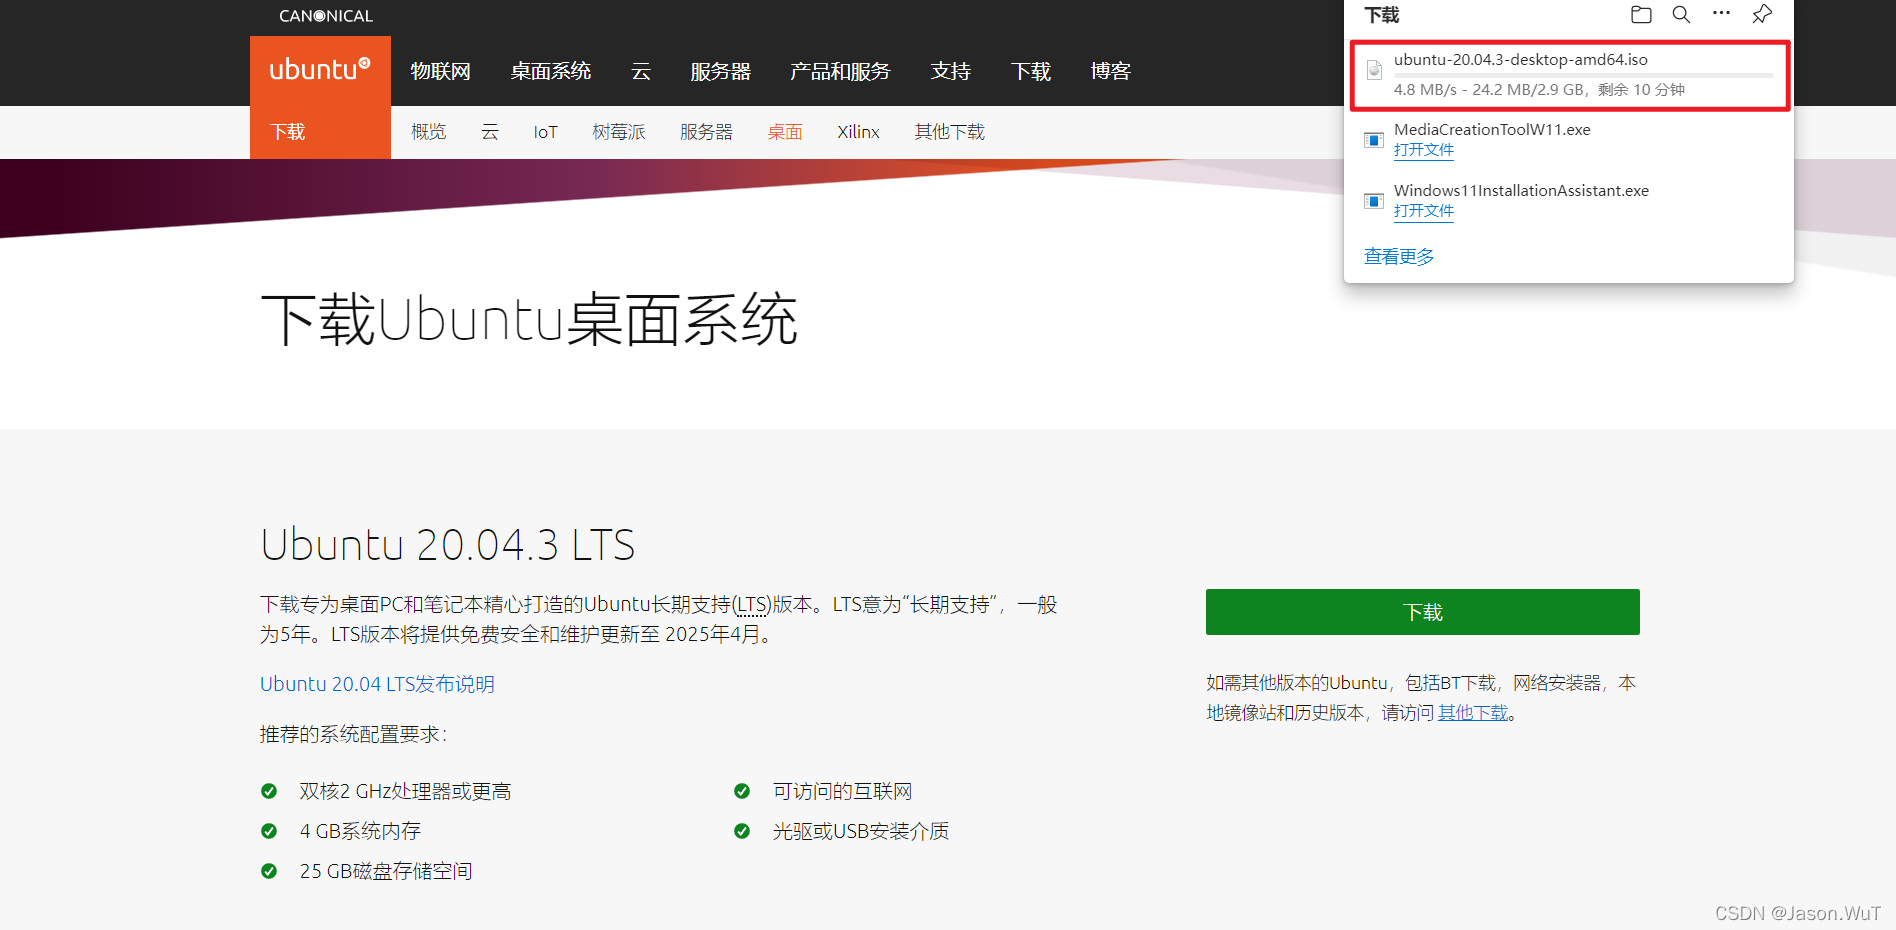
Task: Click the 下载Ubuntu桌面系统 heading
Action: click(529, 320)
